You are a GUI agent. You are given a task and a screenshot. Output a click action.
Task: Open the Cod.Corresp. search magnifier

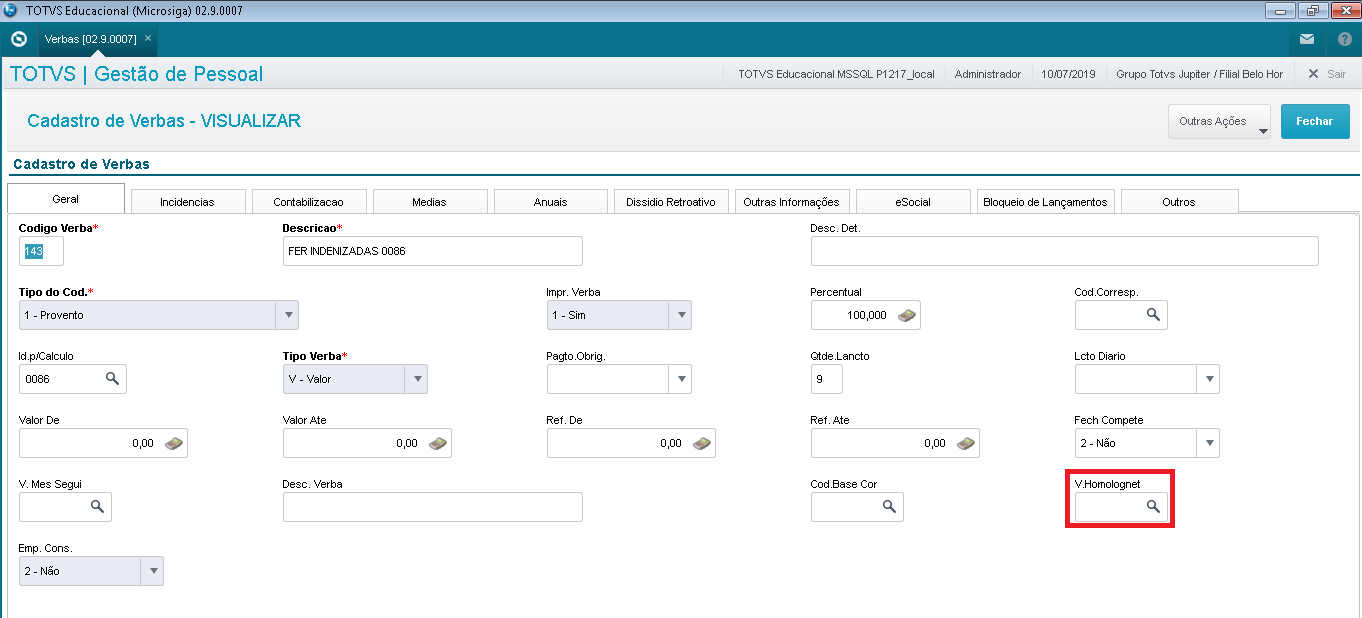click(1153, 315)
